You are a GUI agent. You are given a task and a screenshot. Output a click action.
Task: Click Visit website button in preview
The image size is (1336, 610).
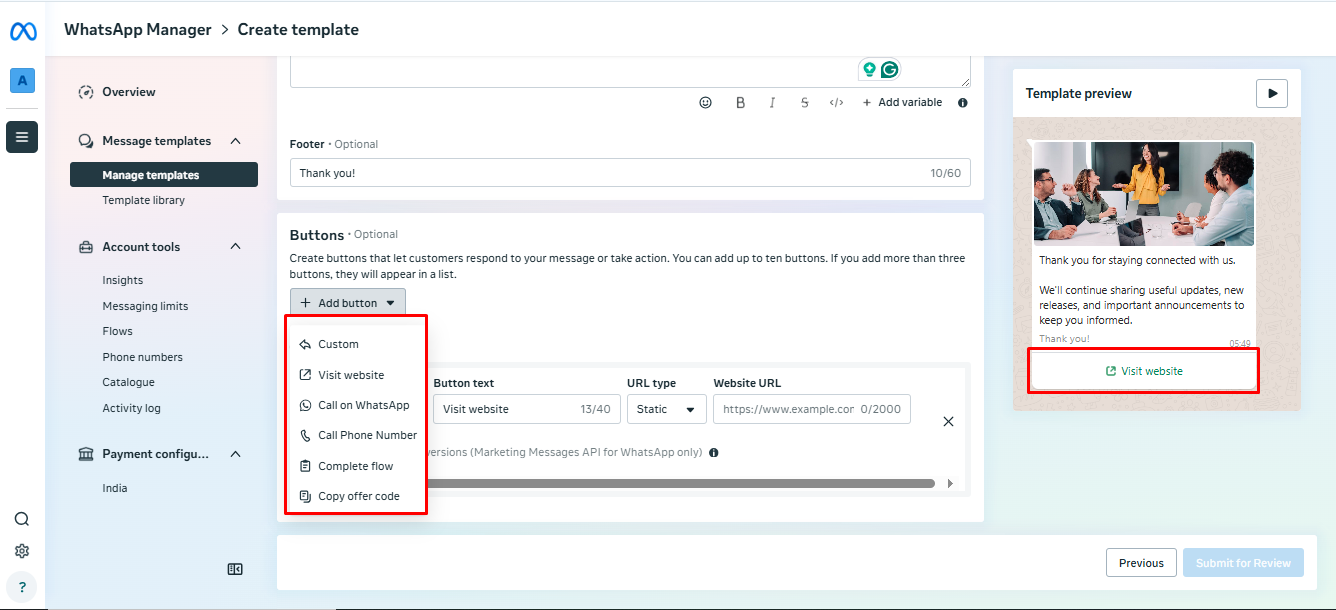point(1144,371)
